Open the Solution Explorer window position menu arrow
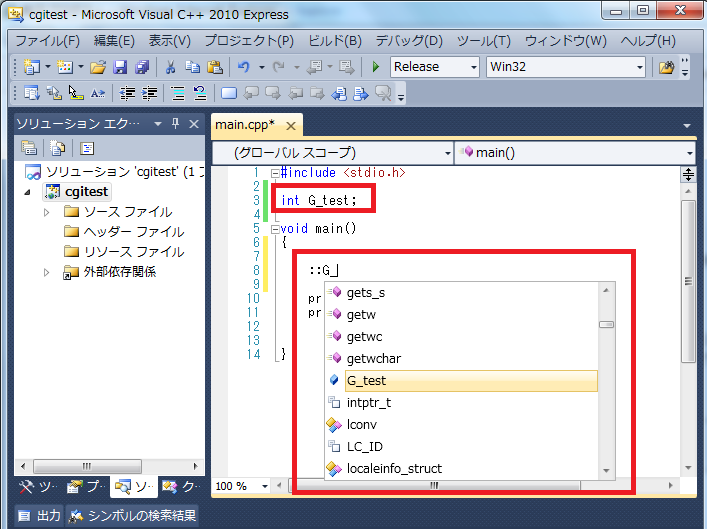Screen dimensions: 707x530 157,124
